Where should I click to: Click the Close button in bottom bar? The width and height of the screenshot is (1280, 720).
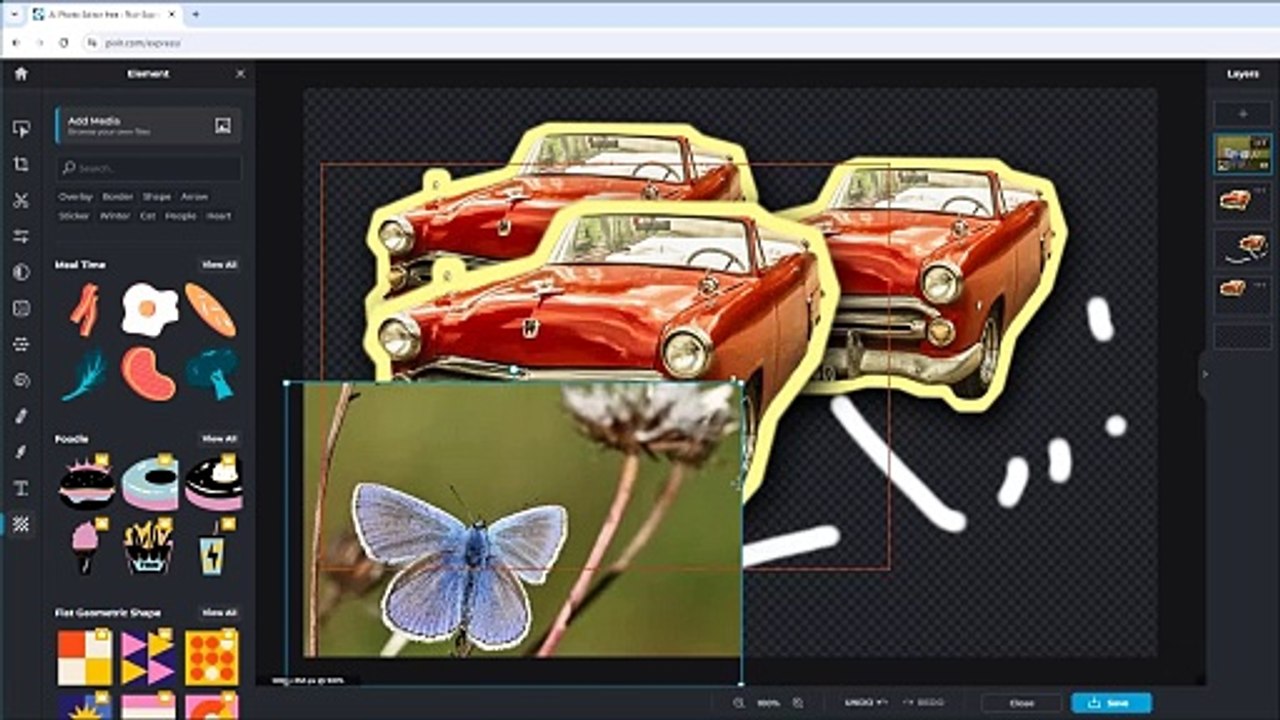coord(1021,703)
